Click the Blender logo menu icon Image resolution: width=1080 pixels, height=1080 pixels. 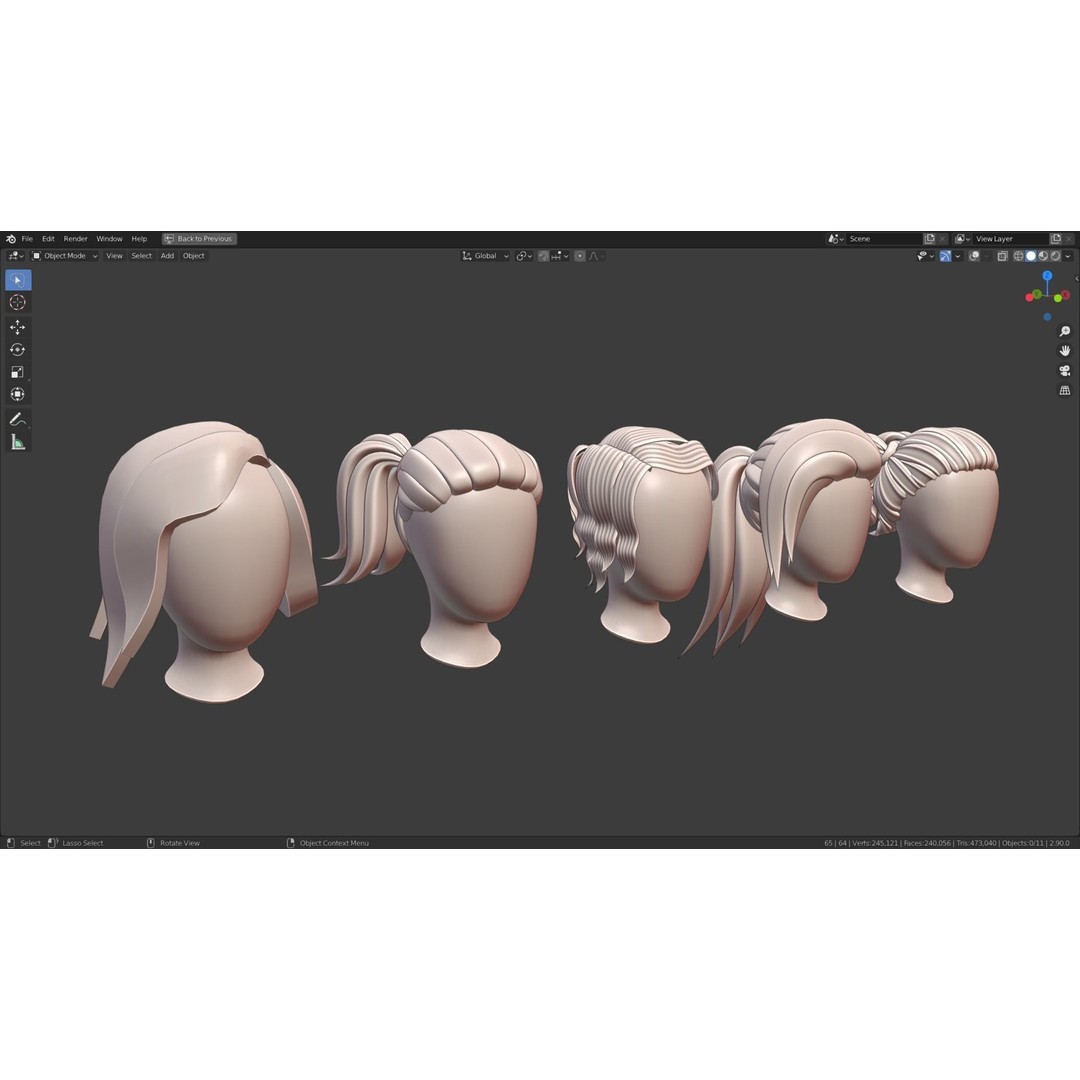click(10, 239)
